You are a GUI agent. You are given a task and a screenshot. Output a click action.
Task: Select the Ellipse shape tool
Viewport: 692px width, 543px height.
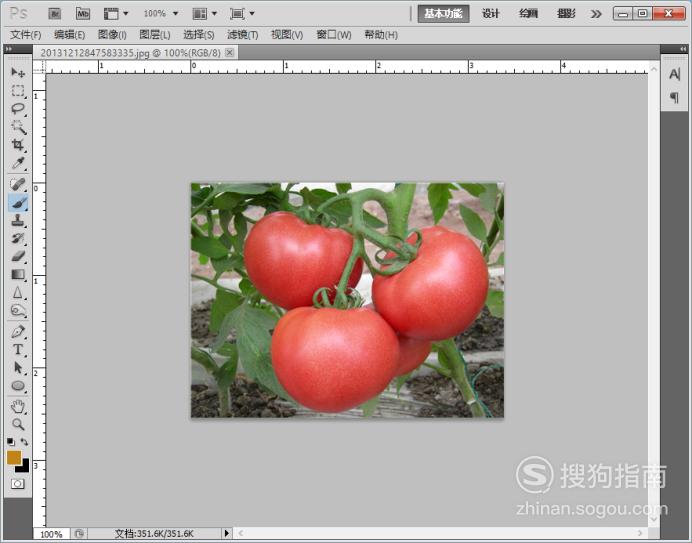pyautogui.click(x=18, y=386)
